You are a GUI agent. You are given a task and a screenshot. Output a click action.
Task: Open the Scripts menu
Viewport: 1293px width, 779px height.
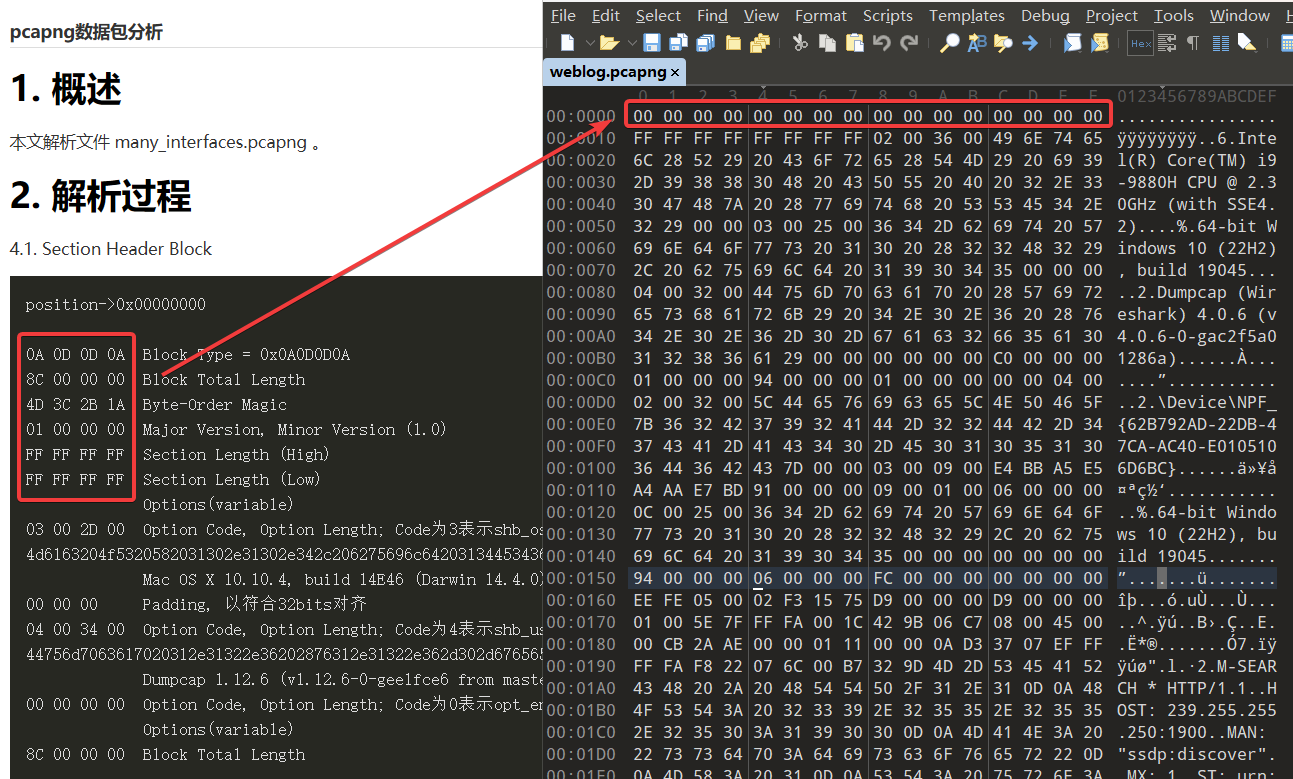pyautogui.click(x=887, y=15)
